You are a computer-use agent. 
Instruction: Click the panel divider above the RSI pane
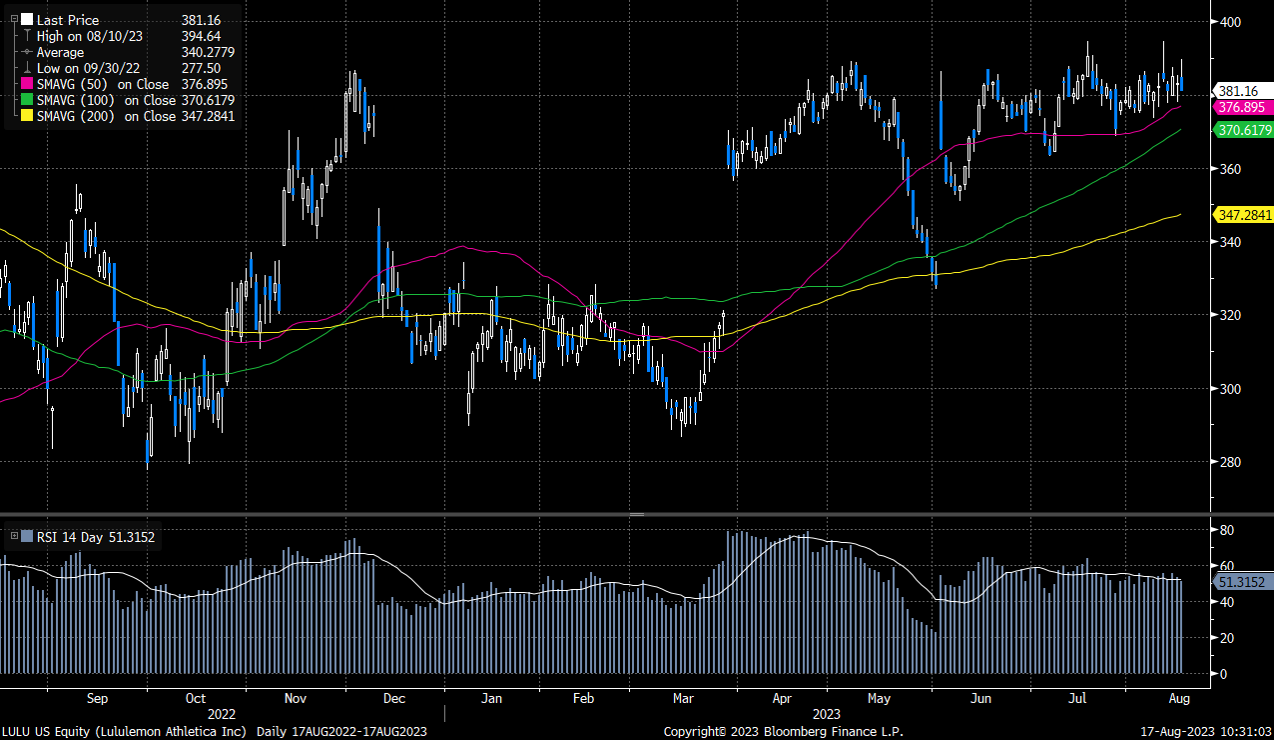click(x=636, y=514)
